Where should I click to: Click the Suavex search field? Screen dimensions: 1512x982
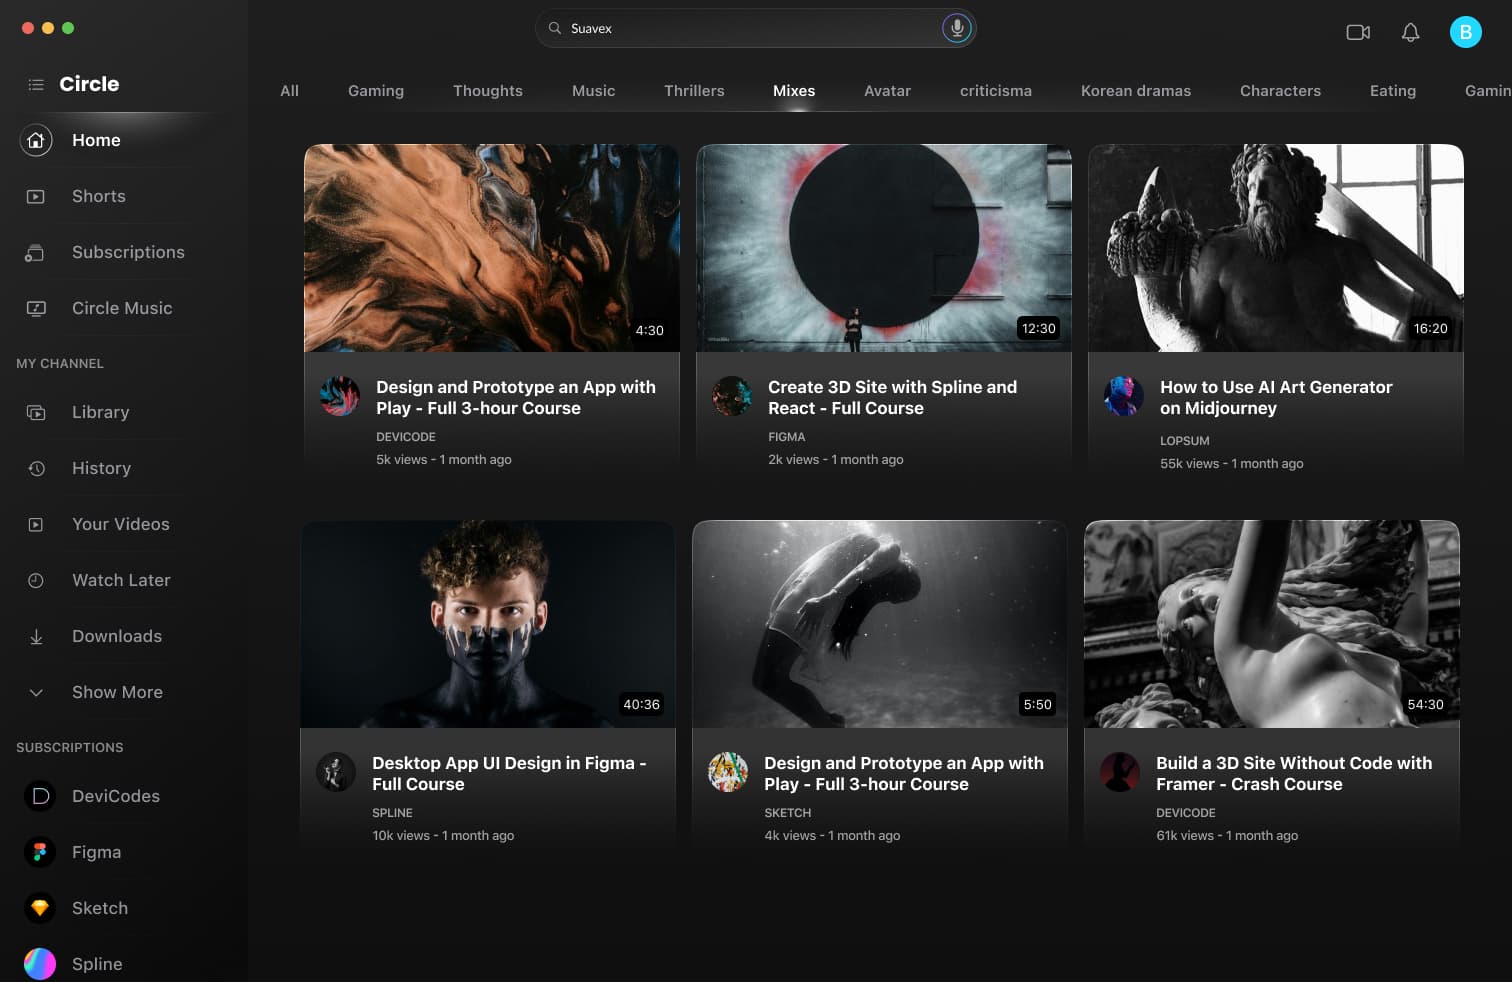tap(740, 28)
